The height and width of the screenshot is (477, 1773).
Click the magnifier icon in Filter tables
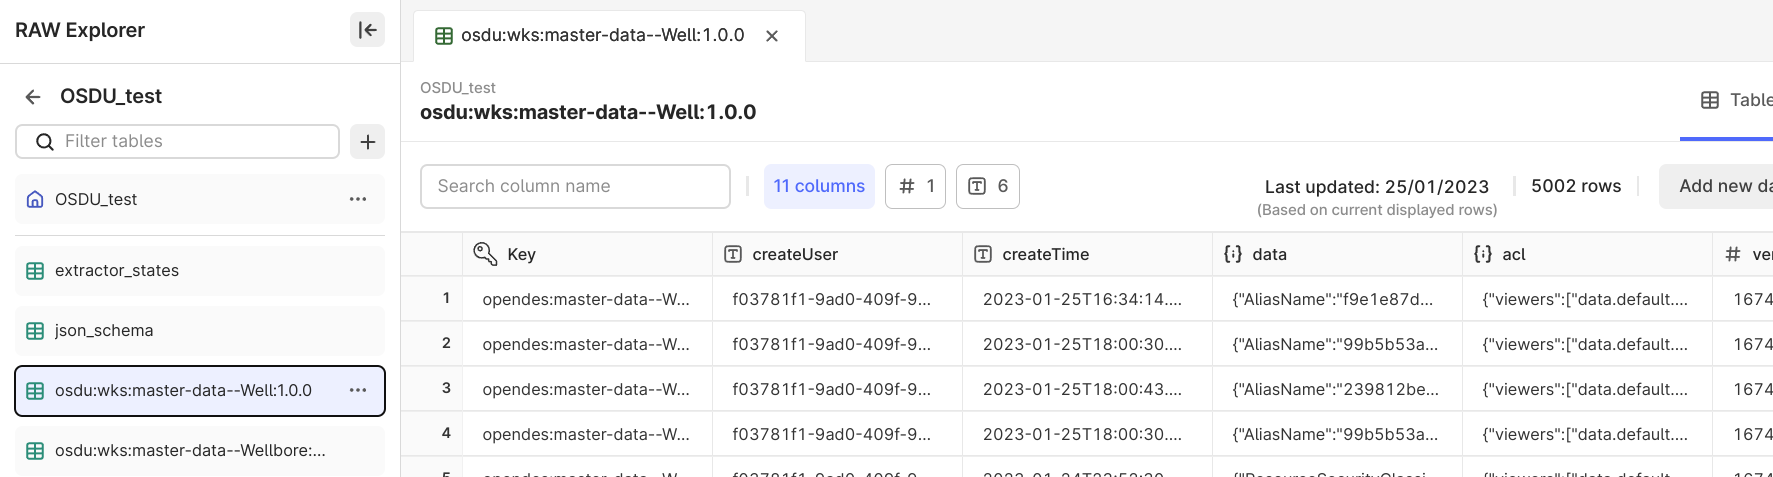click(44, 142)
